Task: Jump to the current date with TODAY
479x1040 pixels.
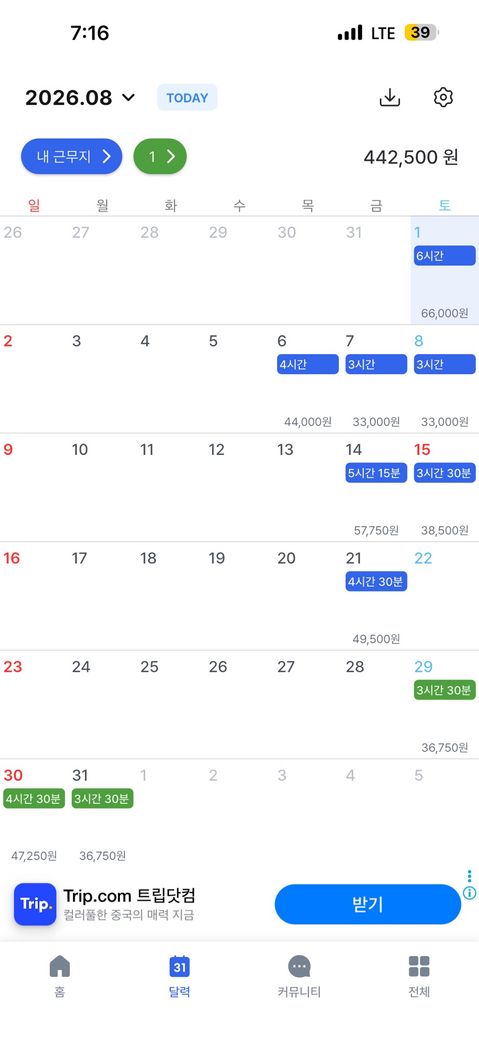Action: [187, 98]
